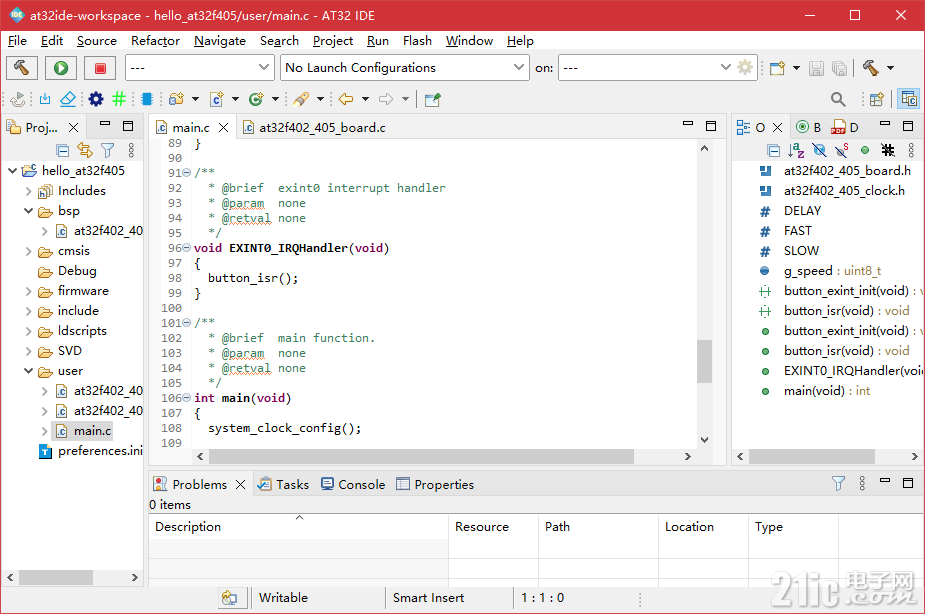Screen dimensions: 925x614
Task: Toggle folding at line 96 EXINT0_IRQHandler
Action: pos(186,248)
